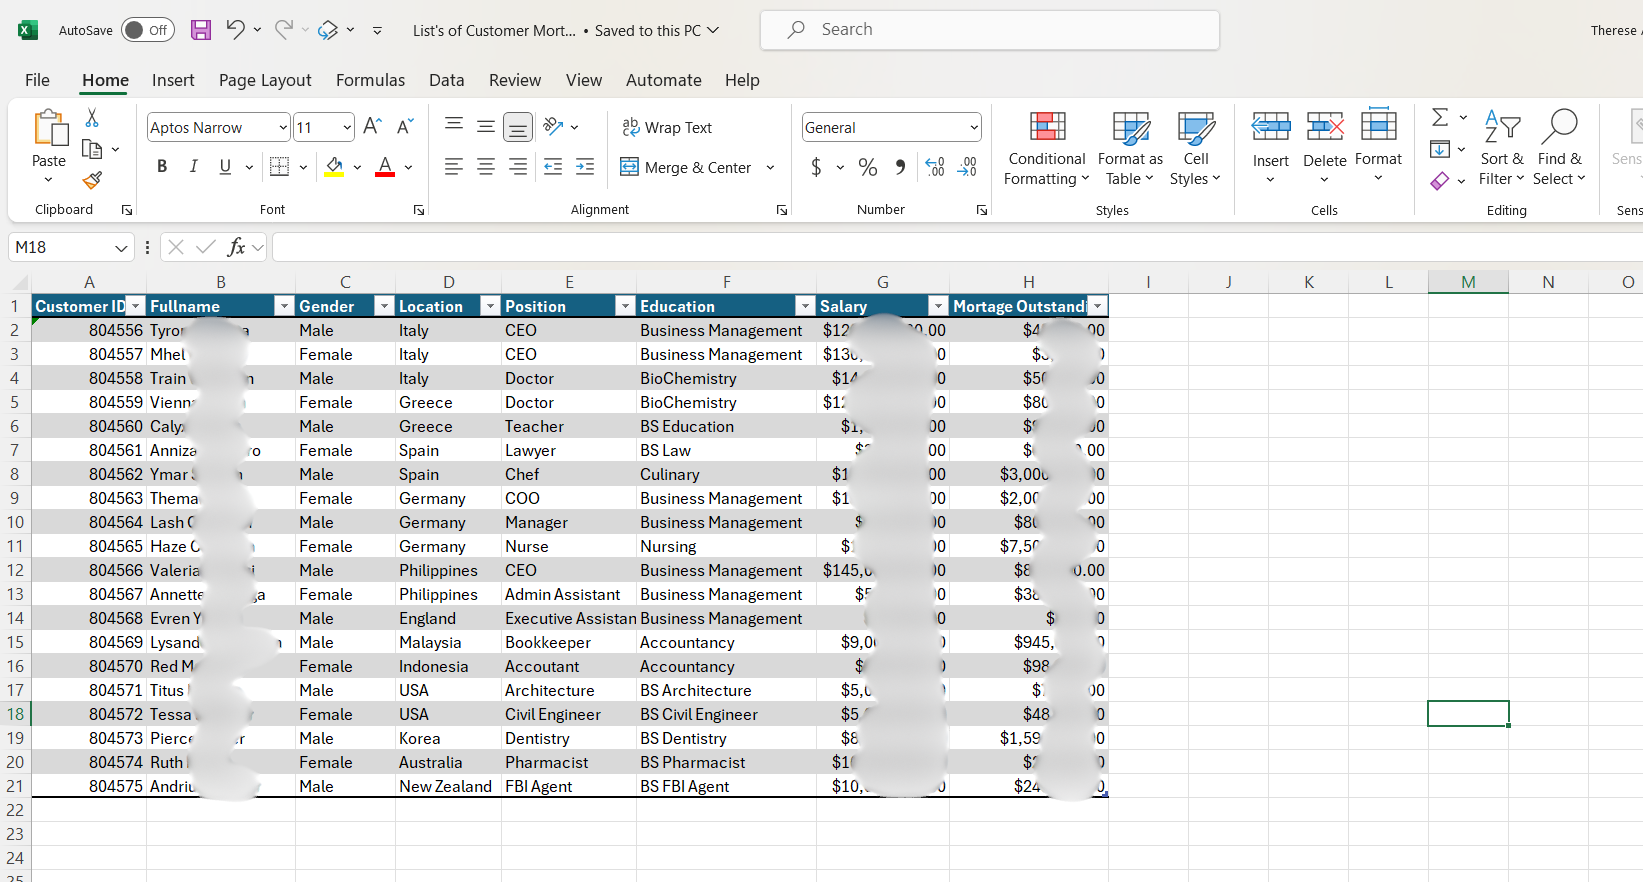Viewport: 1643px width, 882px height.
Task: Toggle Merge & Center on selected cells
Action: 686,167
